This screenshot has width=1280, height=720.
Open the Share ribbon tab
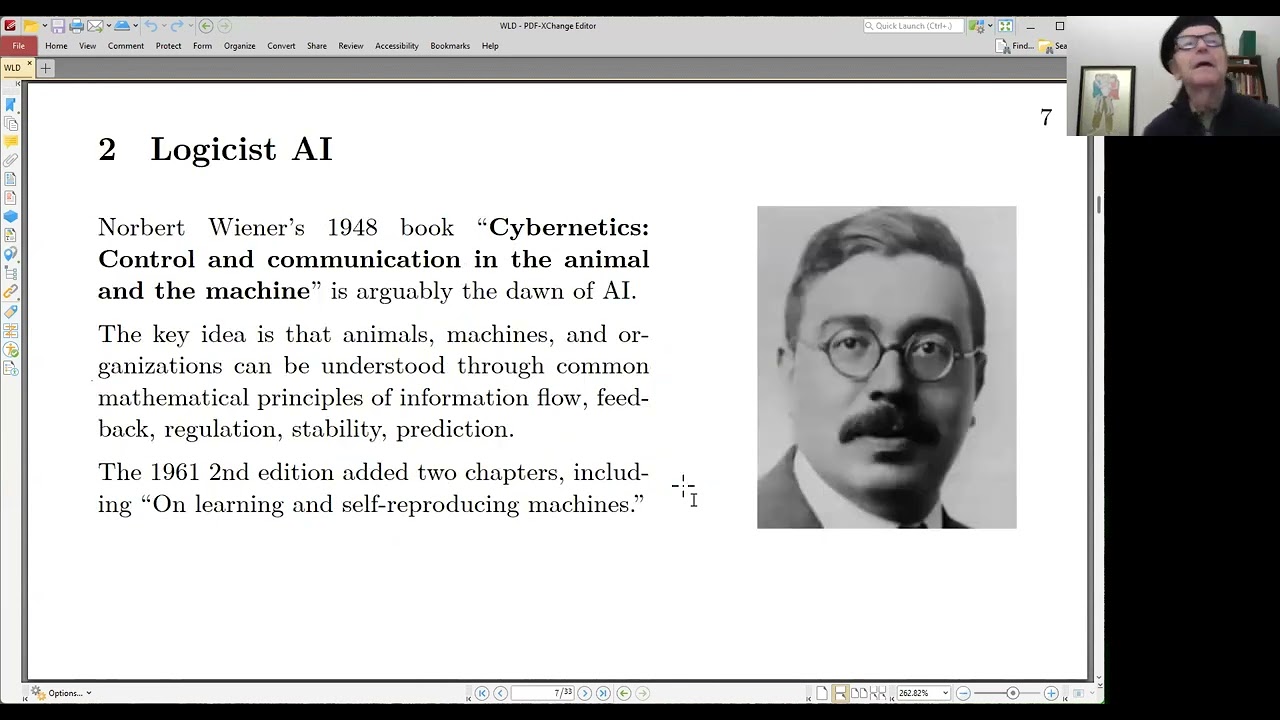(317, 46)
